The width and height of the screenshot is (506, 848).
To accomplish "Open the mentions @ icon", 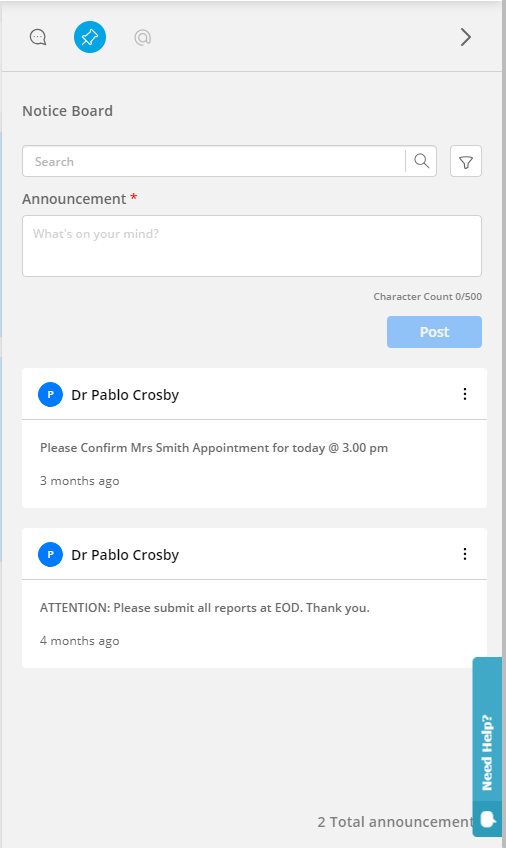I will point(143,37).
